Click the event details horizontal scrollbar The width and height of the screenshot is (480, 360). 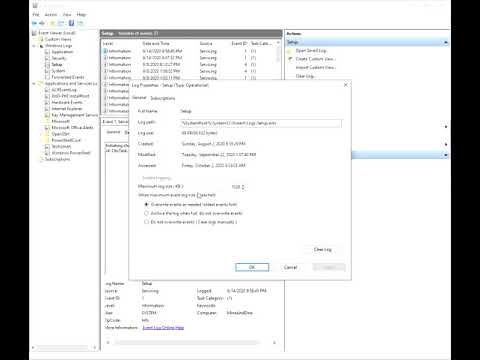(x=187, y=343)
